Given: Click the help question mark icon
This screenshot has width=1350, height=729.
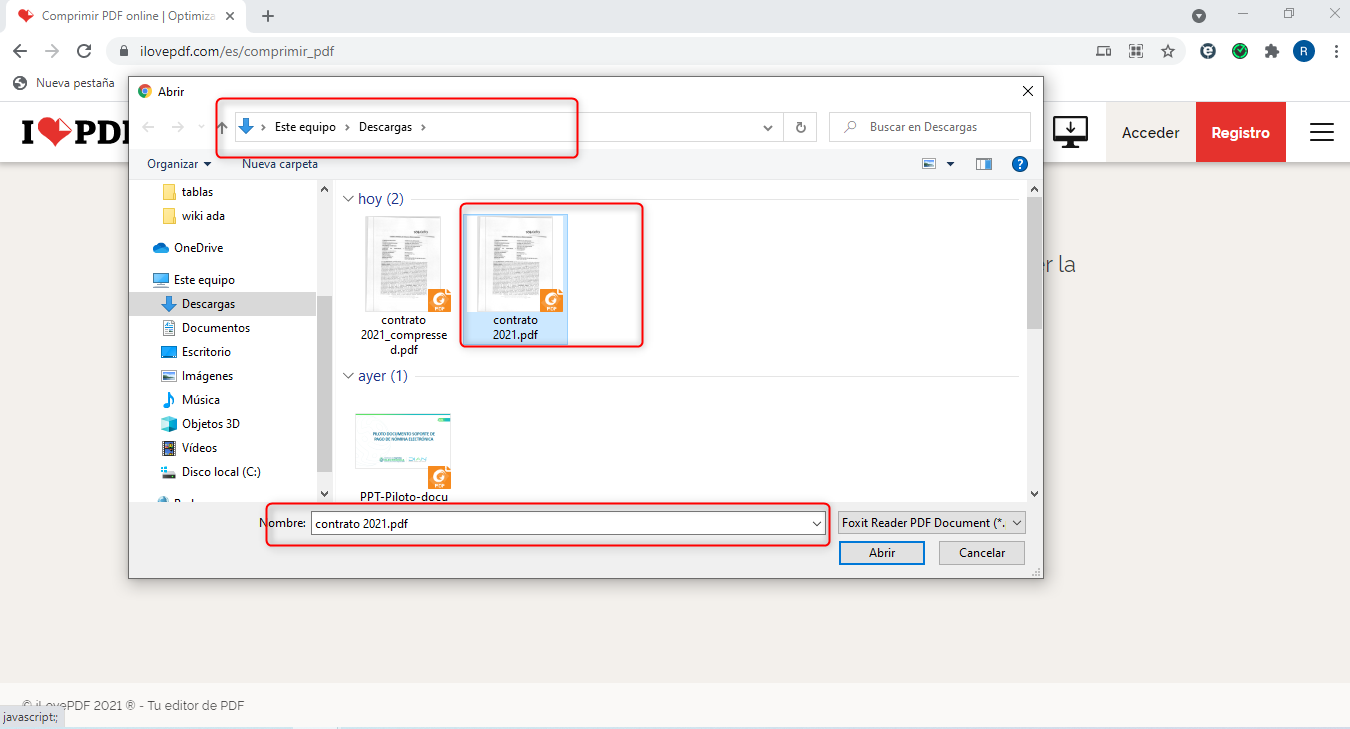Looking at the screenshot, I should (1019, 164).
